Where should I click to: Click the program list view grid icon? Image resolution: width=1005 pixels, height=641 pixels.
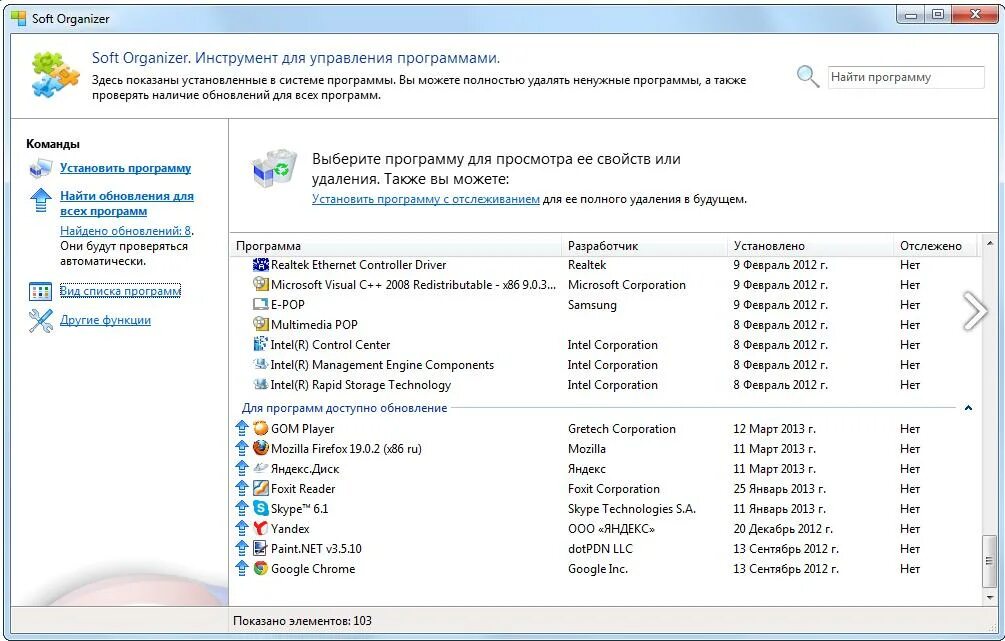tap(40, 292)
